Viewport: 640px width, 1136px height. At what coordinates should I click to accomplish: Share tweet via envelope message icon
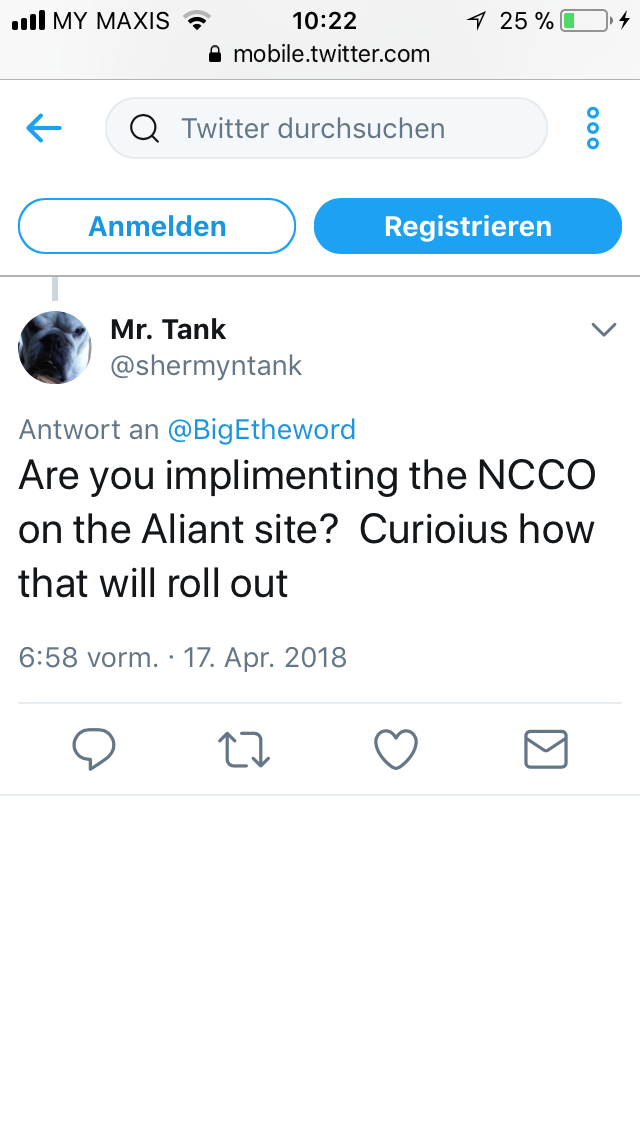click(546, 749)
